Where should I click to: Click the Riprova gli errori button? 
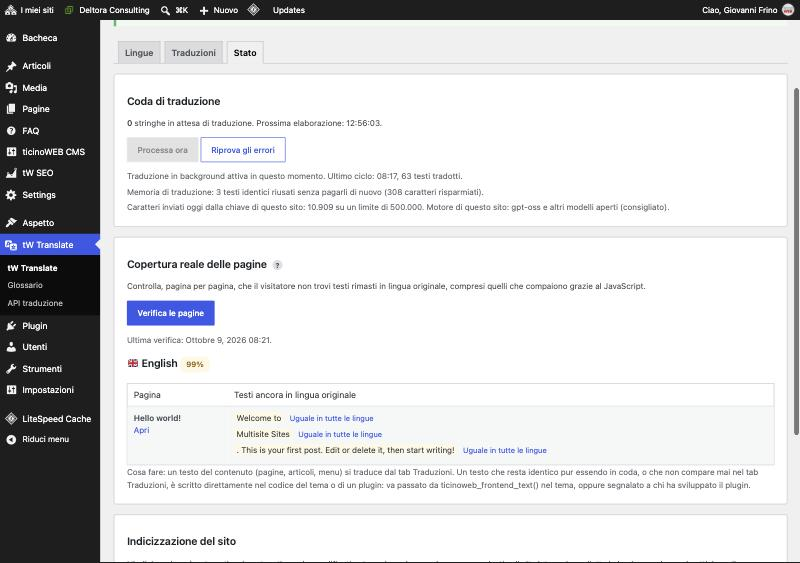243,150
